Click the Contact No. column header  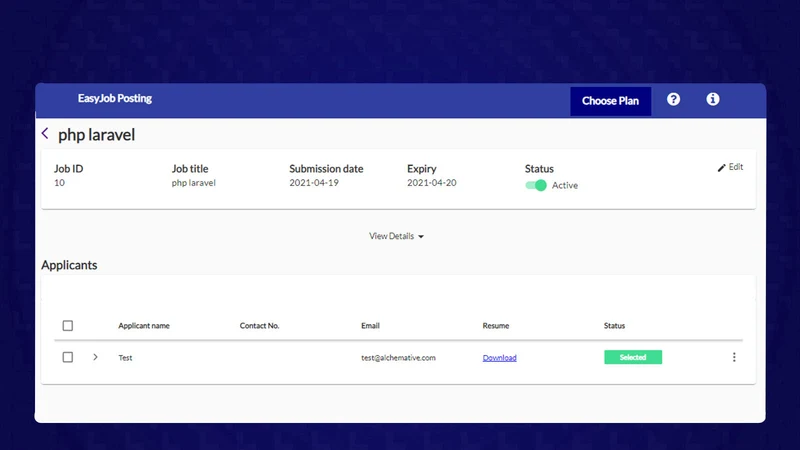click(x=260, y=326)
